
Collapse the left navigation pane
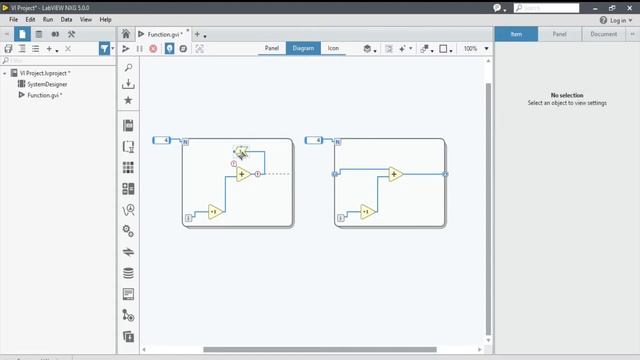7,34
